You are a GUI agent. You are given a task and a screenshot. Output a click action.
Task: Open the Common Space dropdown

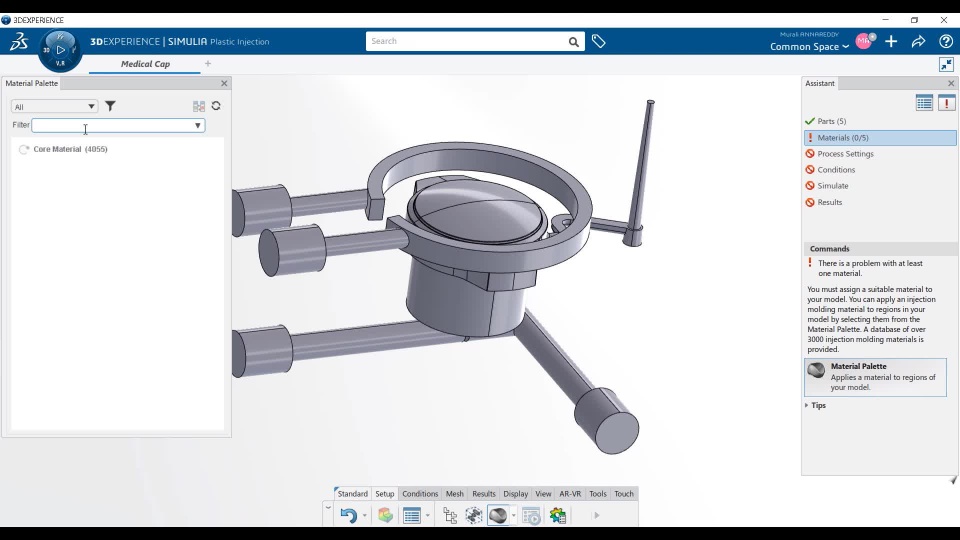point(809,47)
